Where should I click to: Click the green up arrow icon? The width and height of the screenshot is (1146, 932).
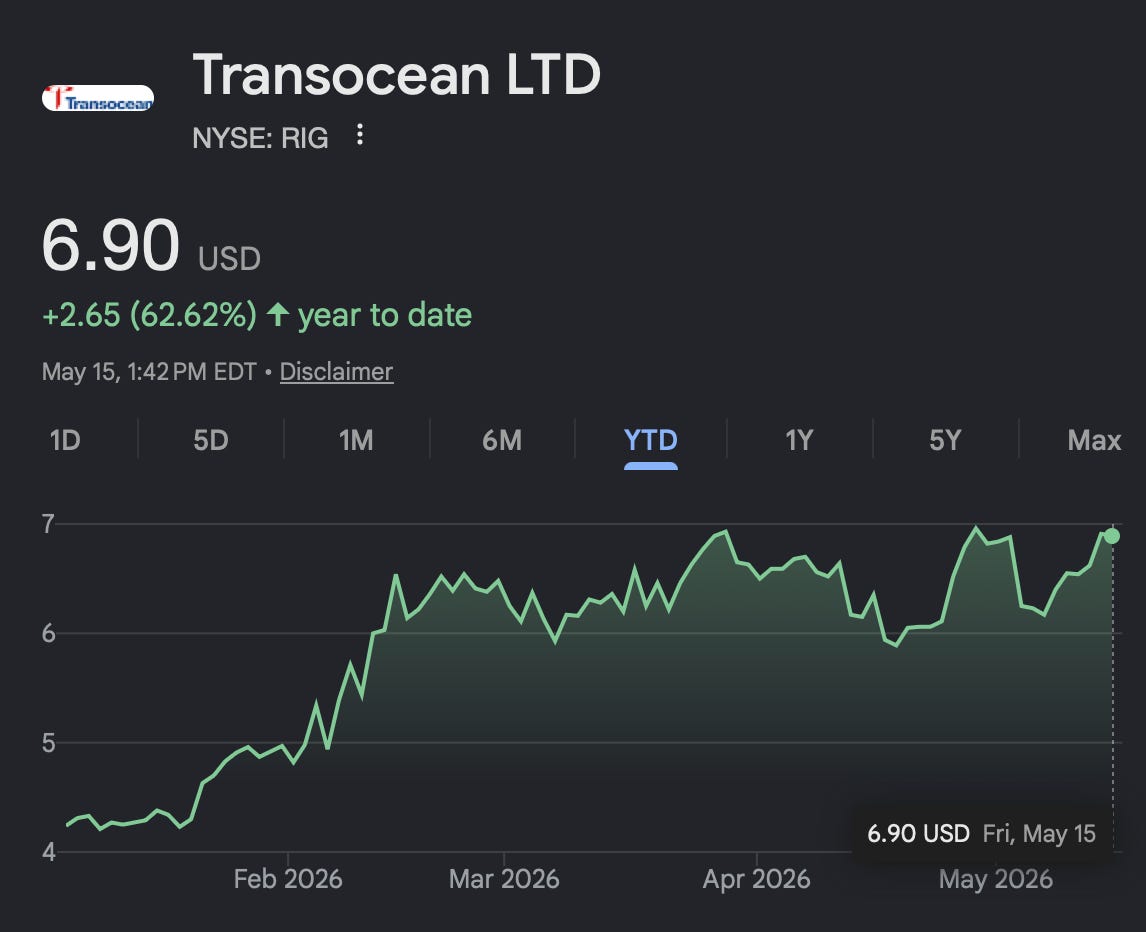pos(278,315)
